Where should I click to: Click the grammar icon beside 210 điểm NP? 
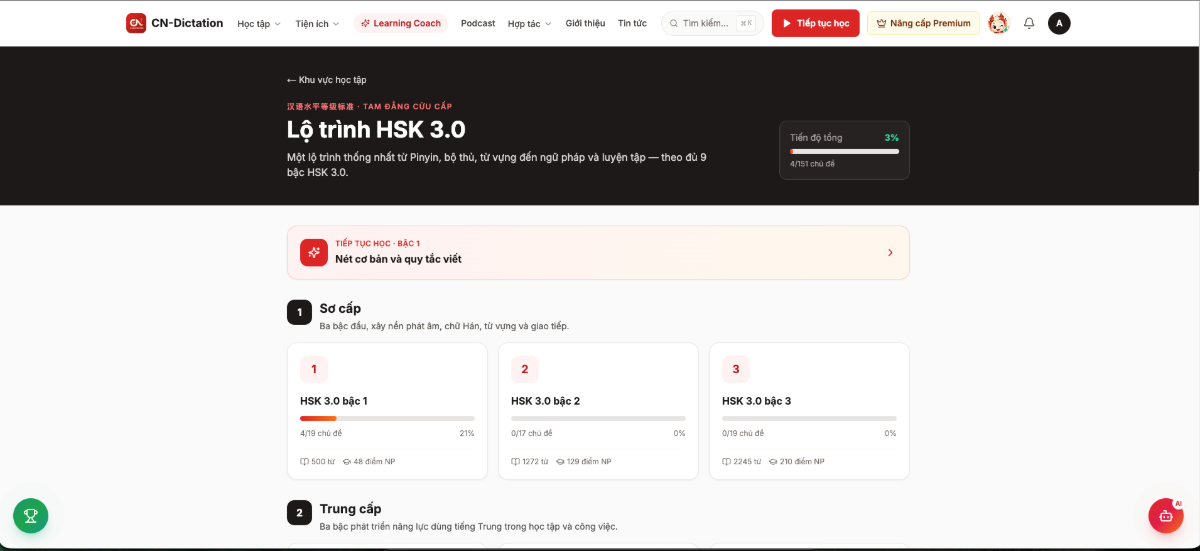coord(774,462)
